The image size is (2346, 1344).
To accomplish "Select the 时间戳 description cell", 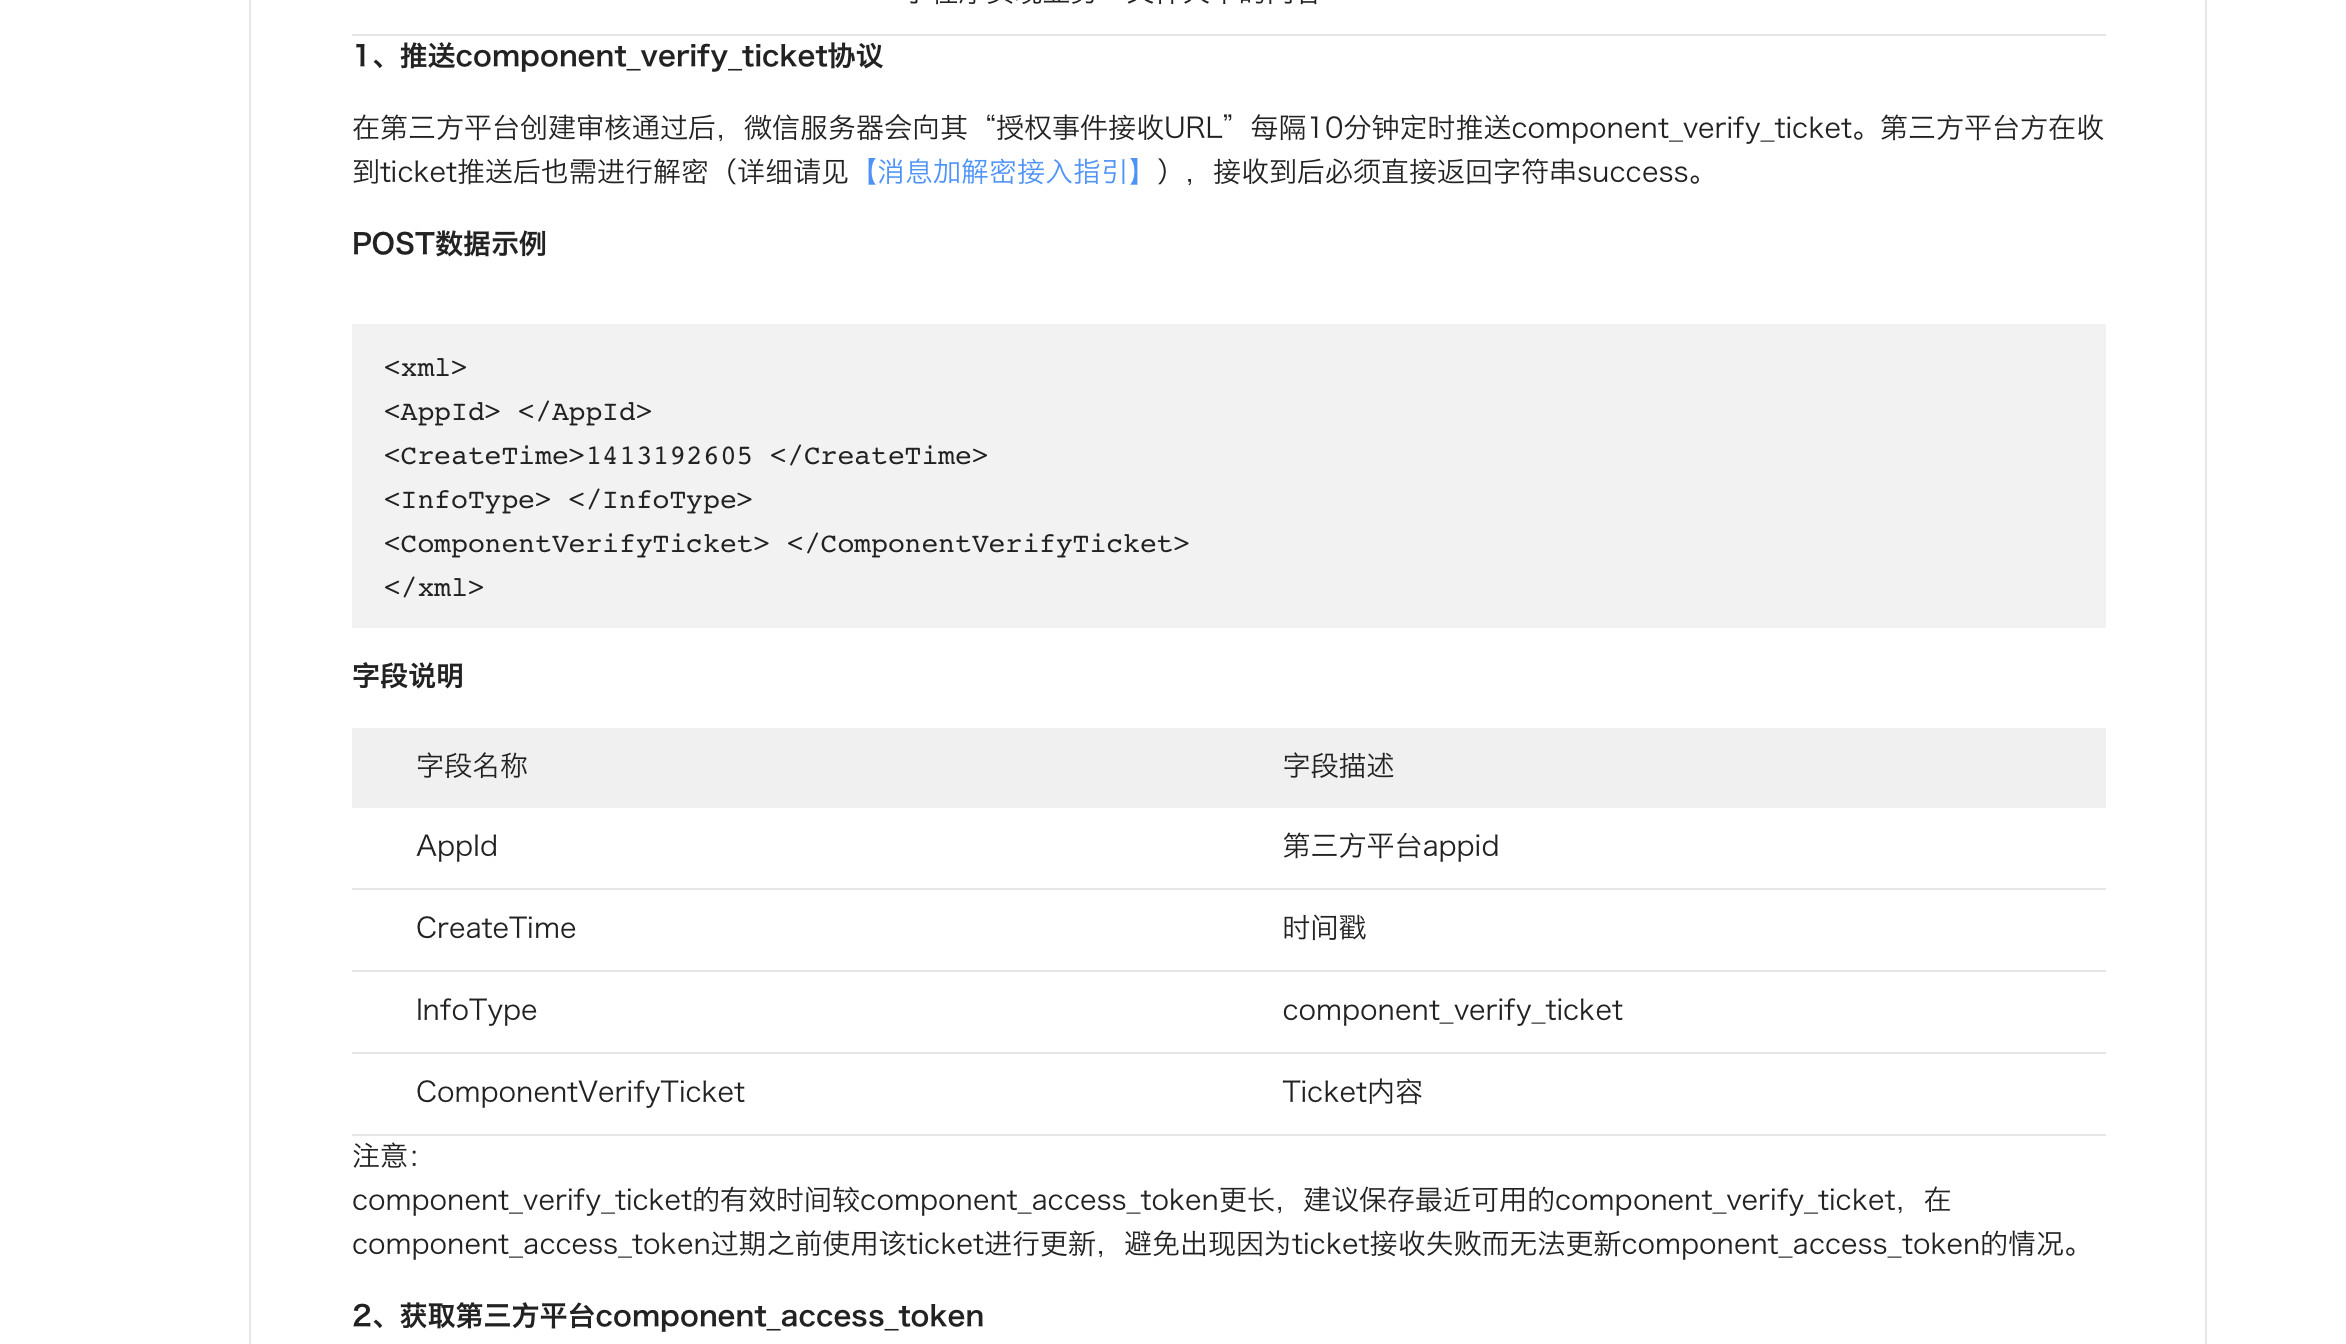I will [x=1324, y=928].
